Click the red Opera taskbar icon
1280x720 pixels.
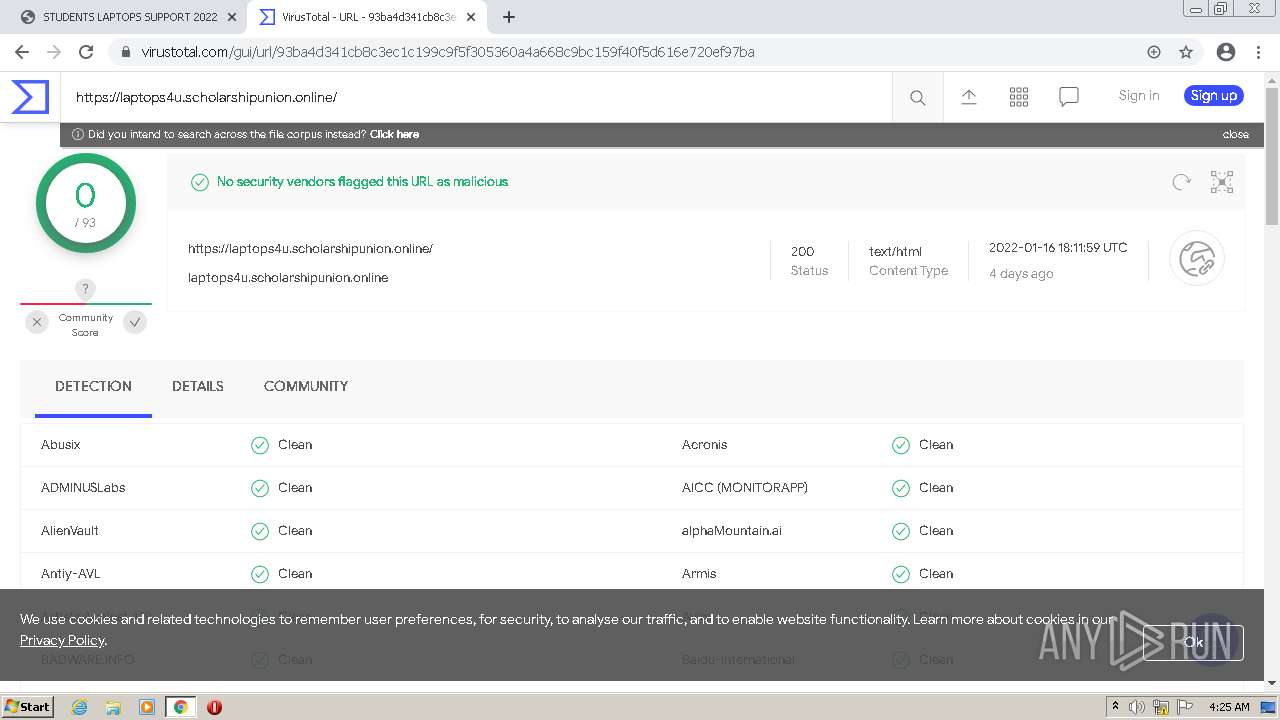(x=214, y=707)
